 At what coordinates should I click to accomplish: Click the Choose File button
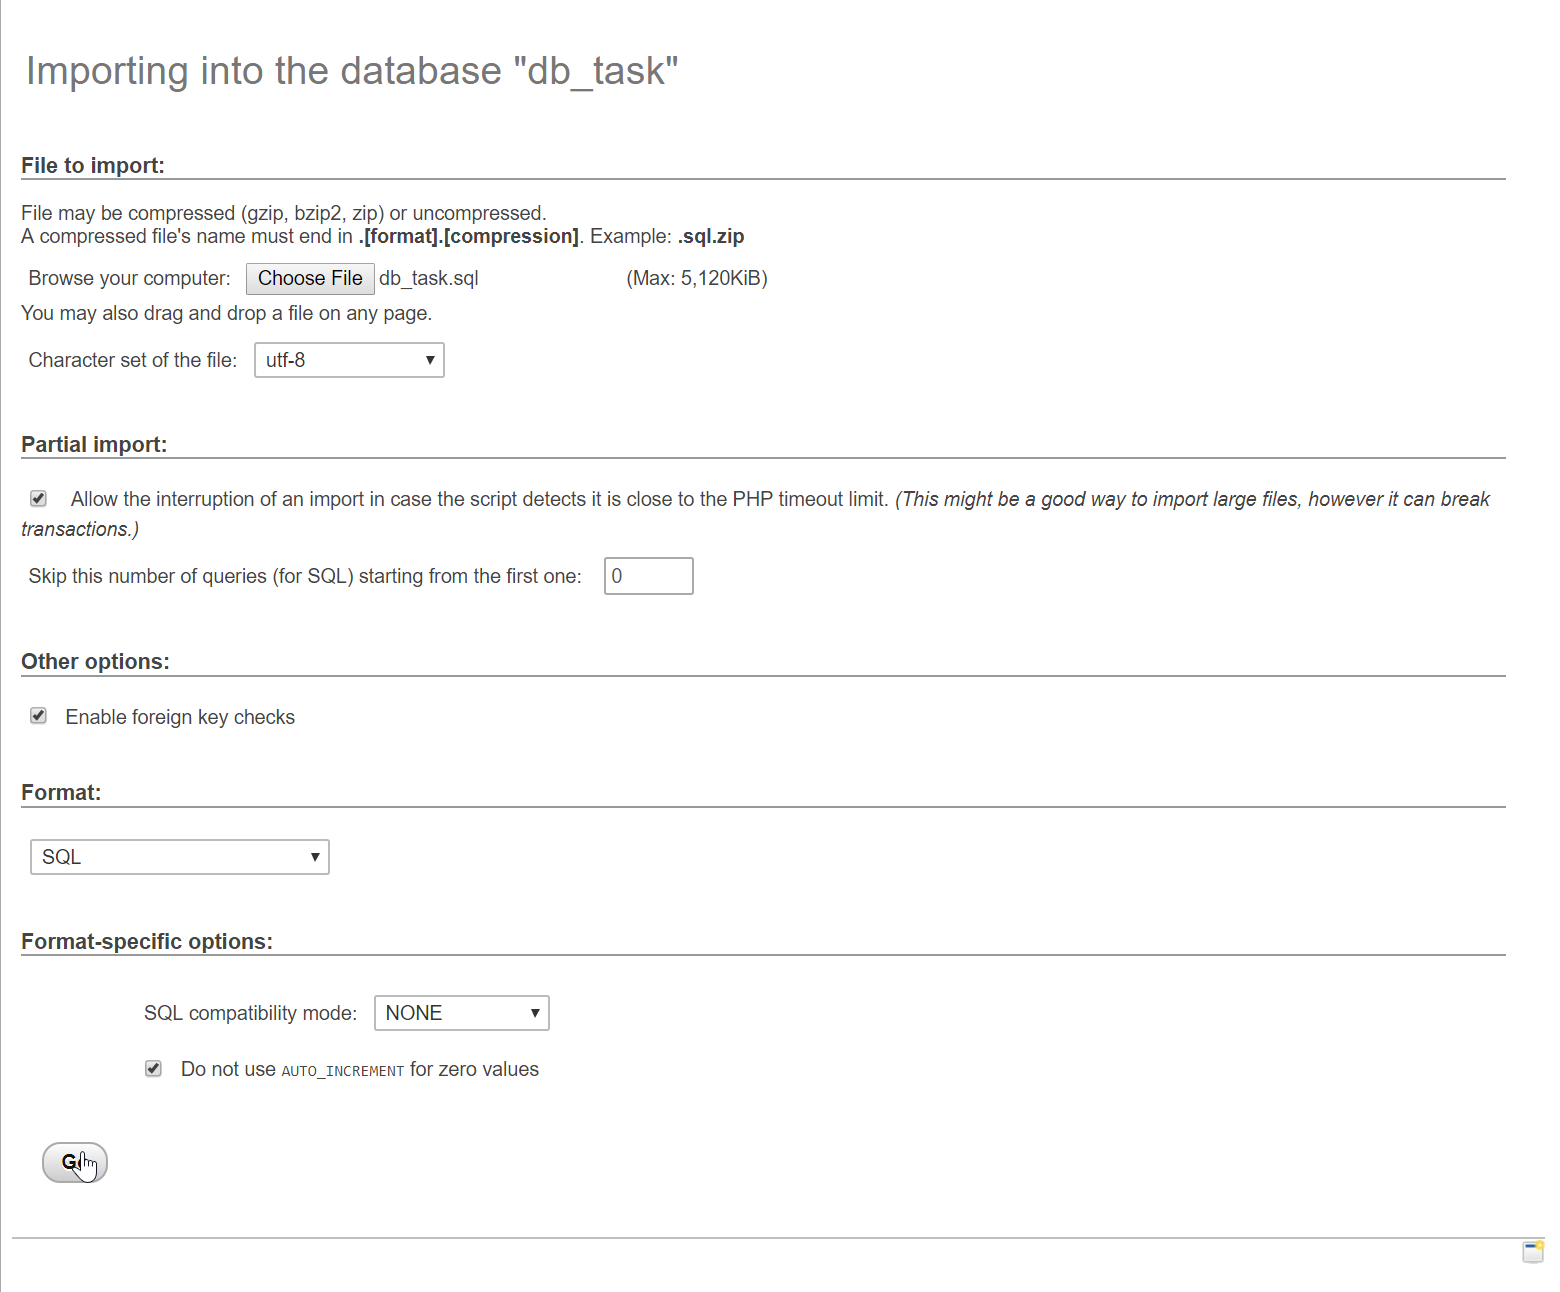point(310,278)
